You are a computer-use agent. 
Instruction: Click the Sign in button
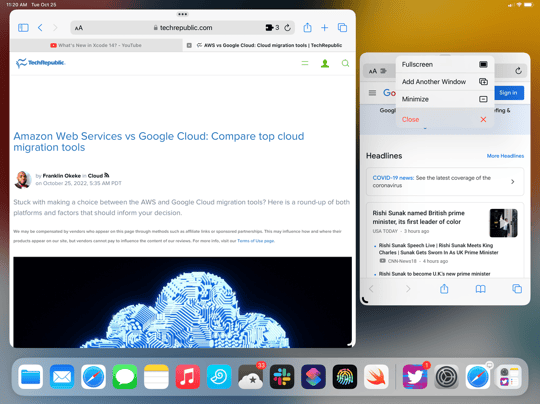coord(508,93)
